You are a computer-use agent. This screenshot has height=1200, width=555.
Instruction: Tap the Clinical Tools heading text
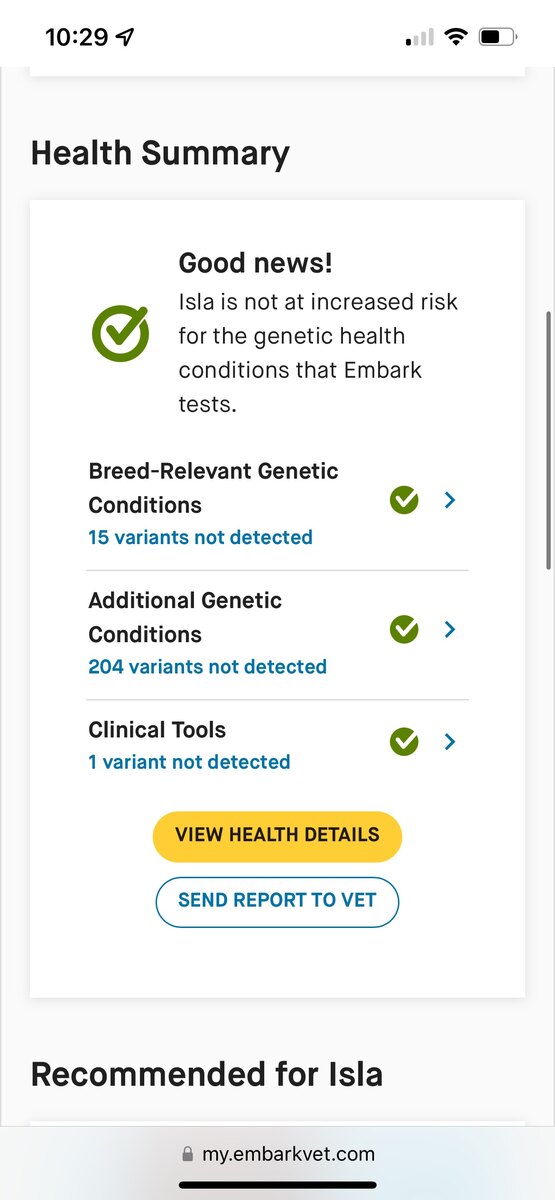(x=157, y=730)
